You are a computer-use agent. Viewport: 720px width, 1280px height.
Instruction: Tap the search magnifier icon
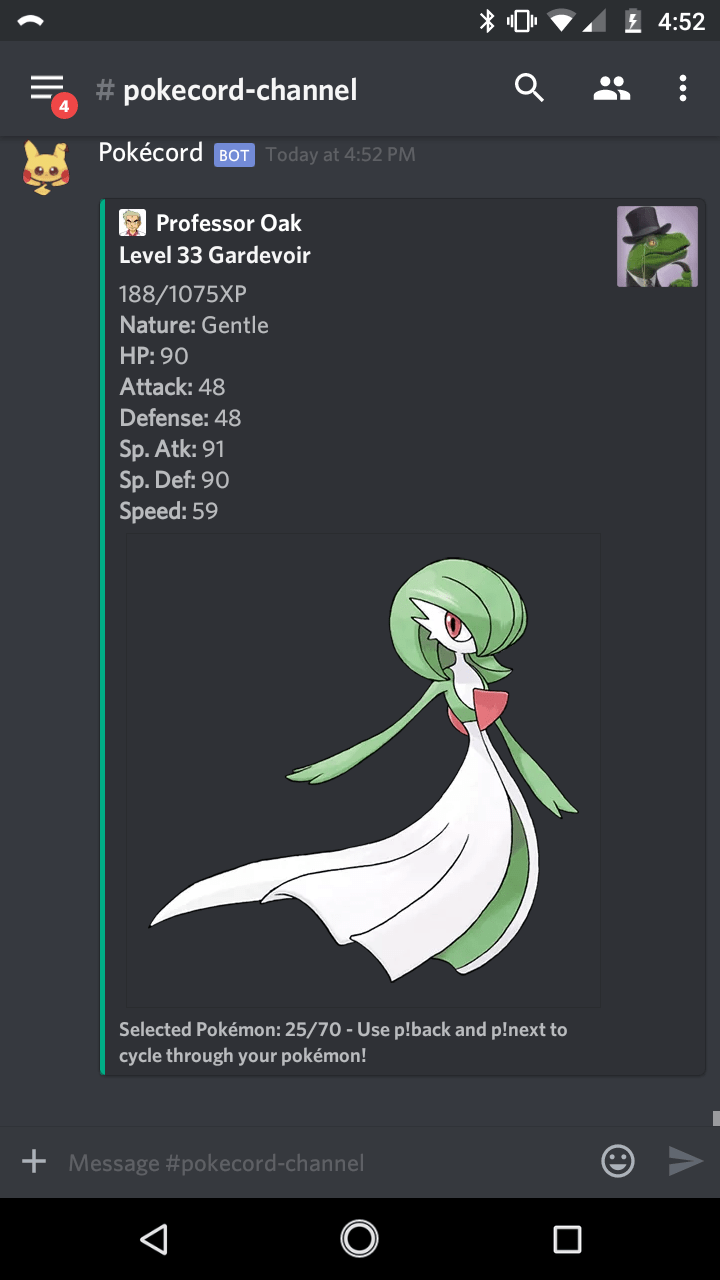(529, 89)
